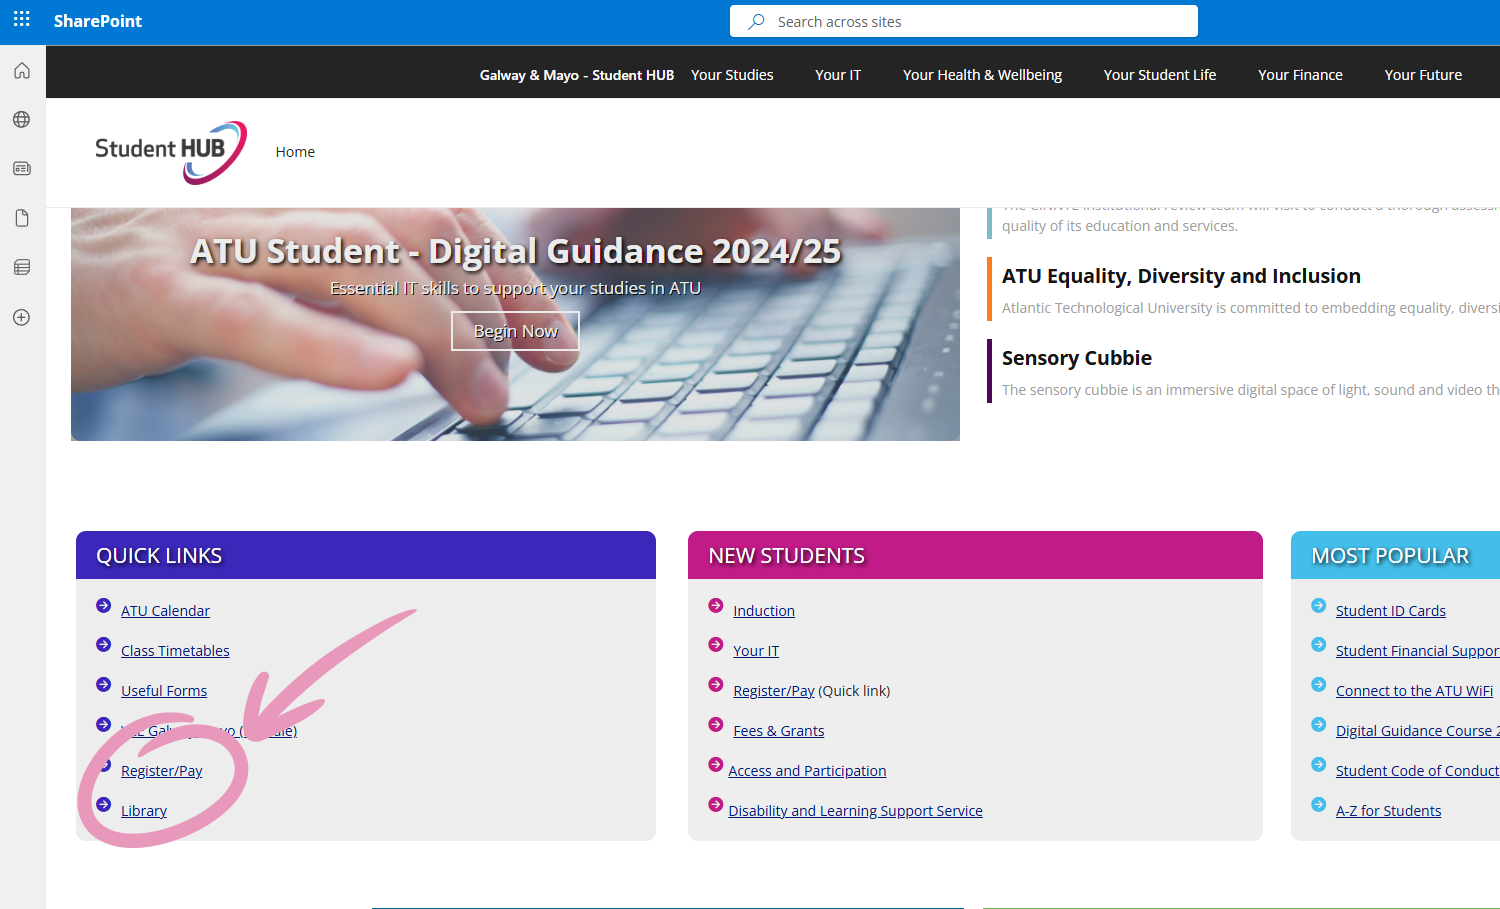This screenshot has height=909, width=1500.
Task: Click the News icon in the sidebar
Action: coord(21,168)
